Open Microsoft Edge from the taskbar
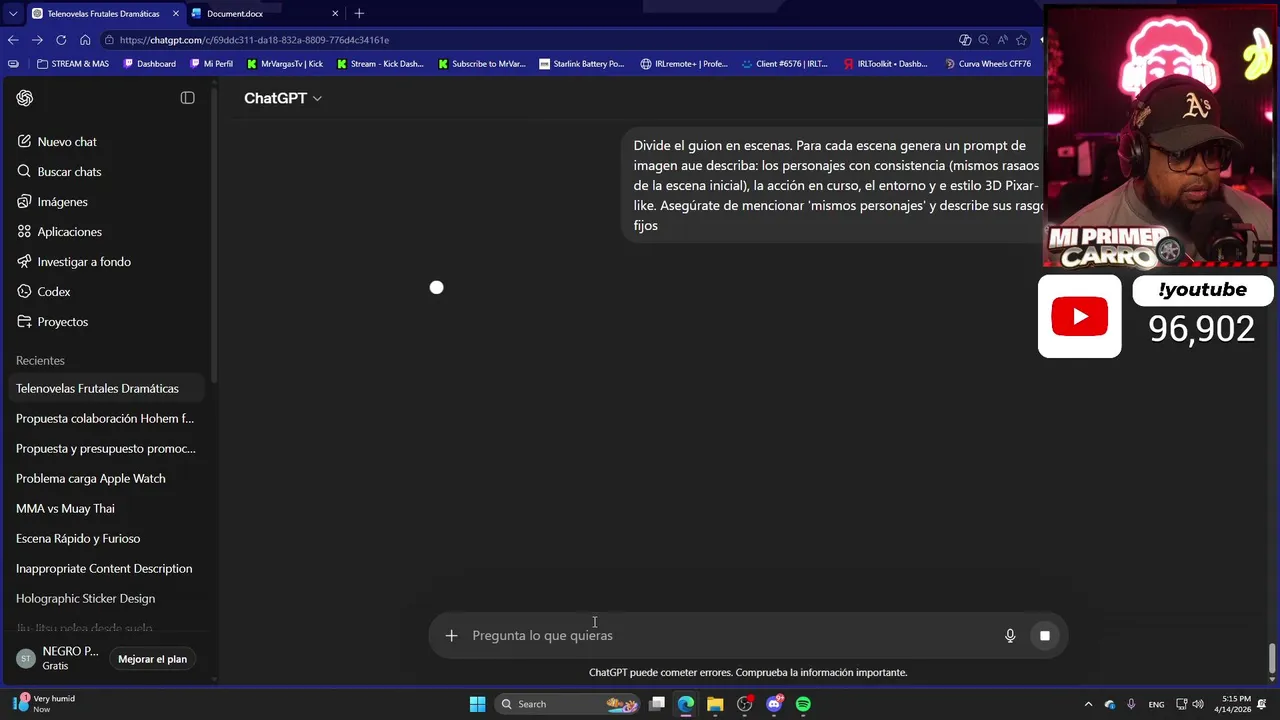The width and height of the screenshot is (1280, 720). [686, 704]
